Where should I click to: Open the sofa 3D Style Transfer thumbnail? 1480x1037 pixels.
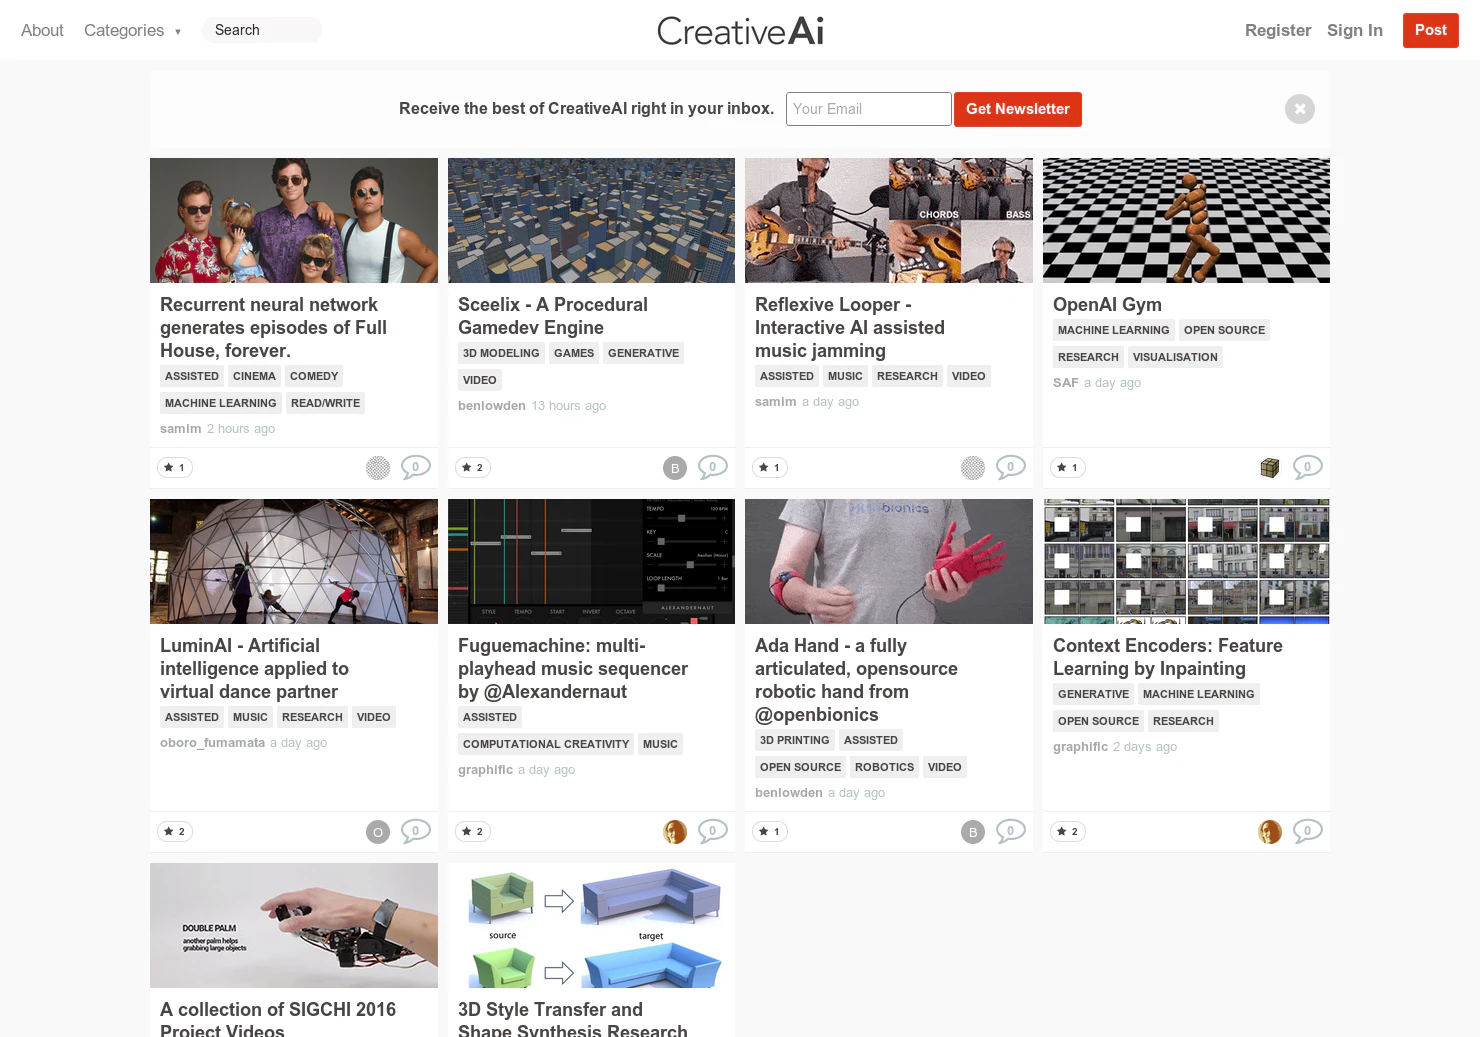point(591,925)
